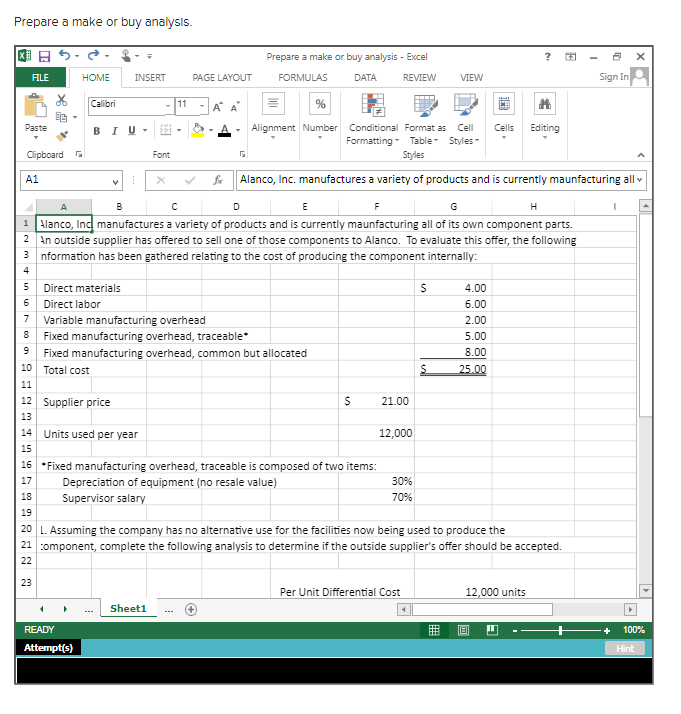
Task: Click the Format as Table icon
Action: coord(425,104)
